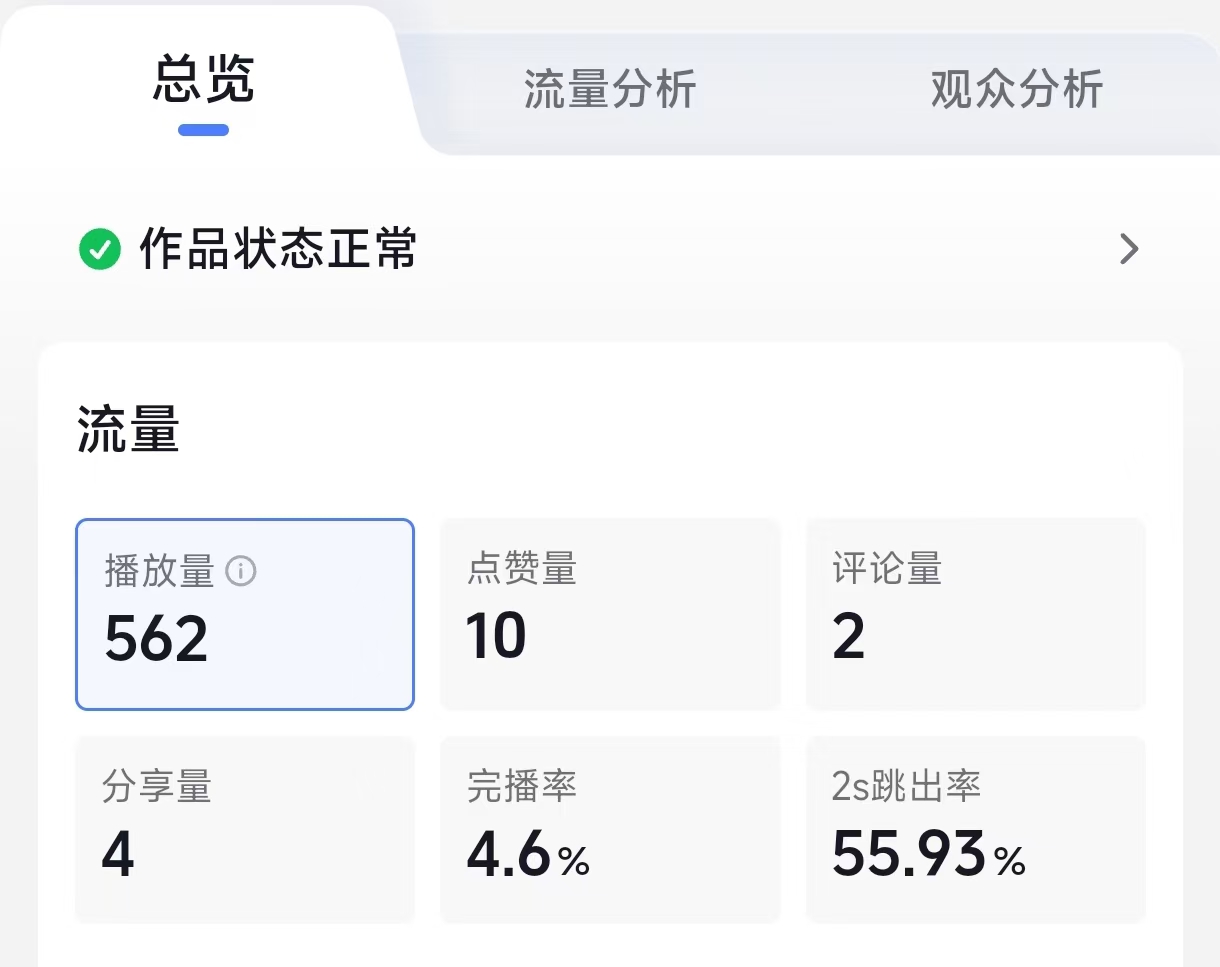The height and width of the screenshot is (967, 1220).
Task: Pick the 分享量 metric card label
Action: 157,787
